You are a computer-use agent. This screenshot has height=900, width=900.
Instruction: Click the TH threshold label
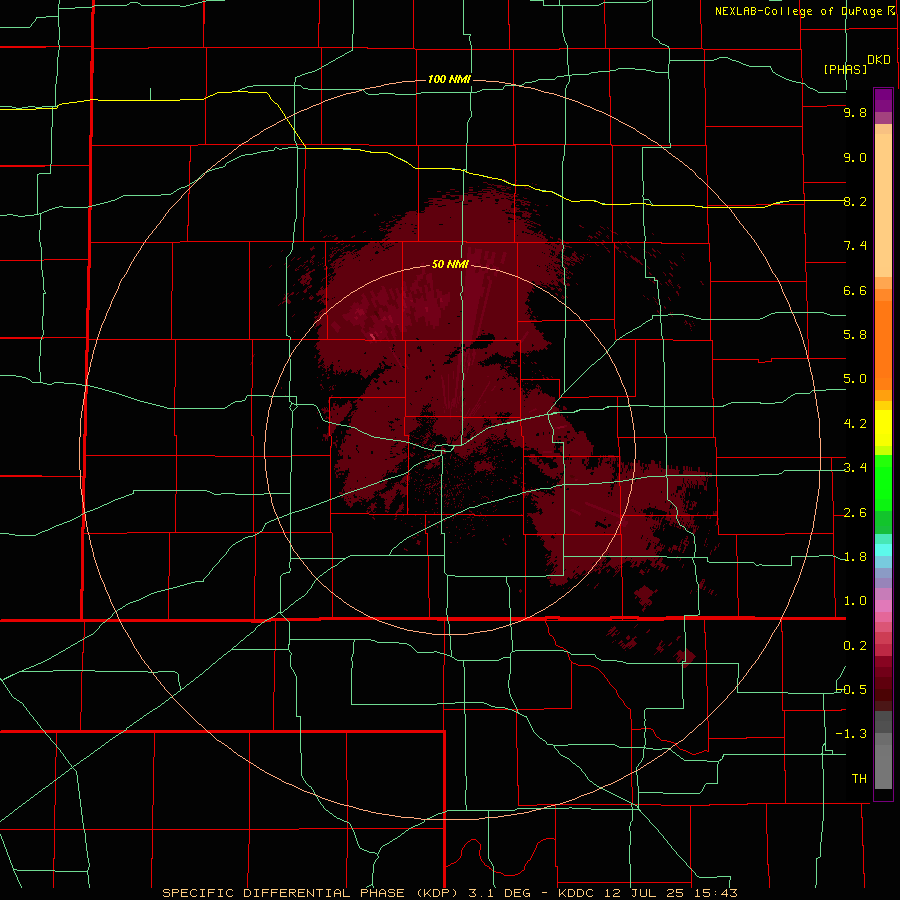coord(859,779)
